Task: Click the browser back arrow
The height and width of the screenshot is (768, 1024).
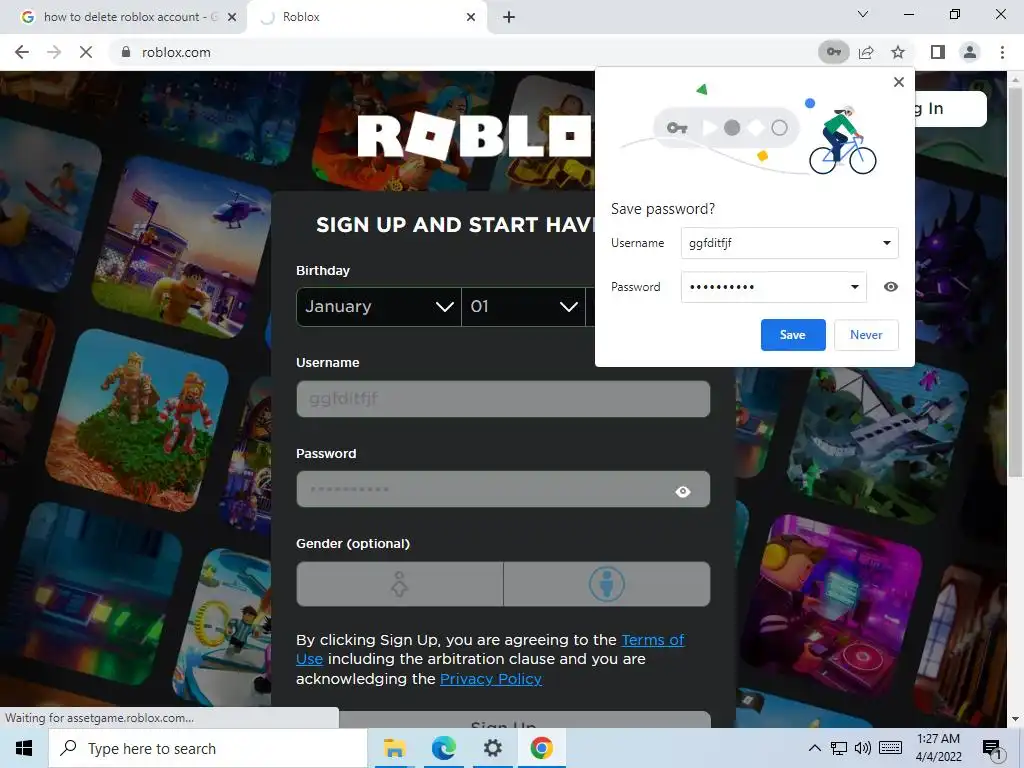Action: click(22, 52)
